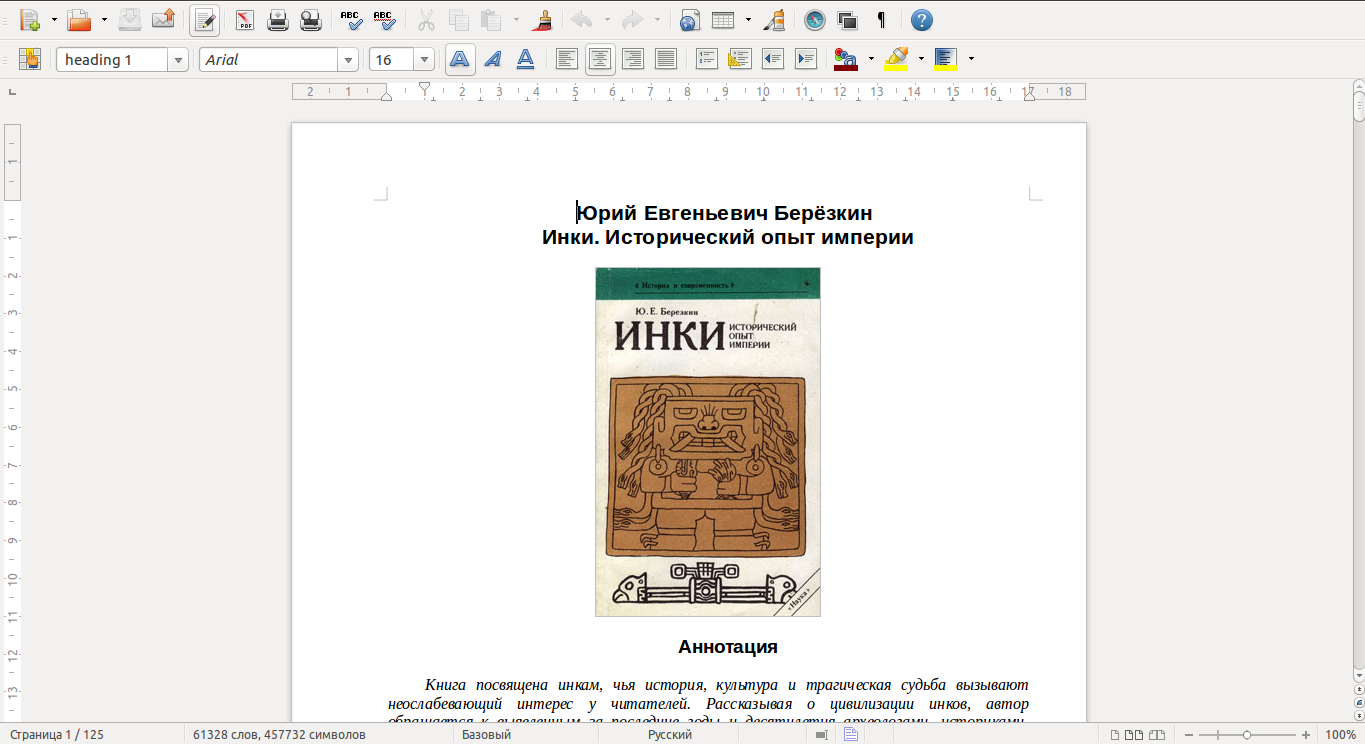
Task: Apply the yellow highlighting color
Action: click(x=896, y=60)
